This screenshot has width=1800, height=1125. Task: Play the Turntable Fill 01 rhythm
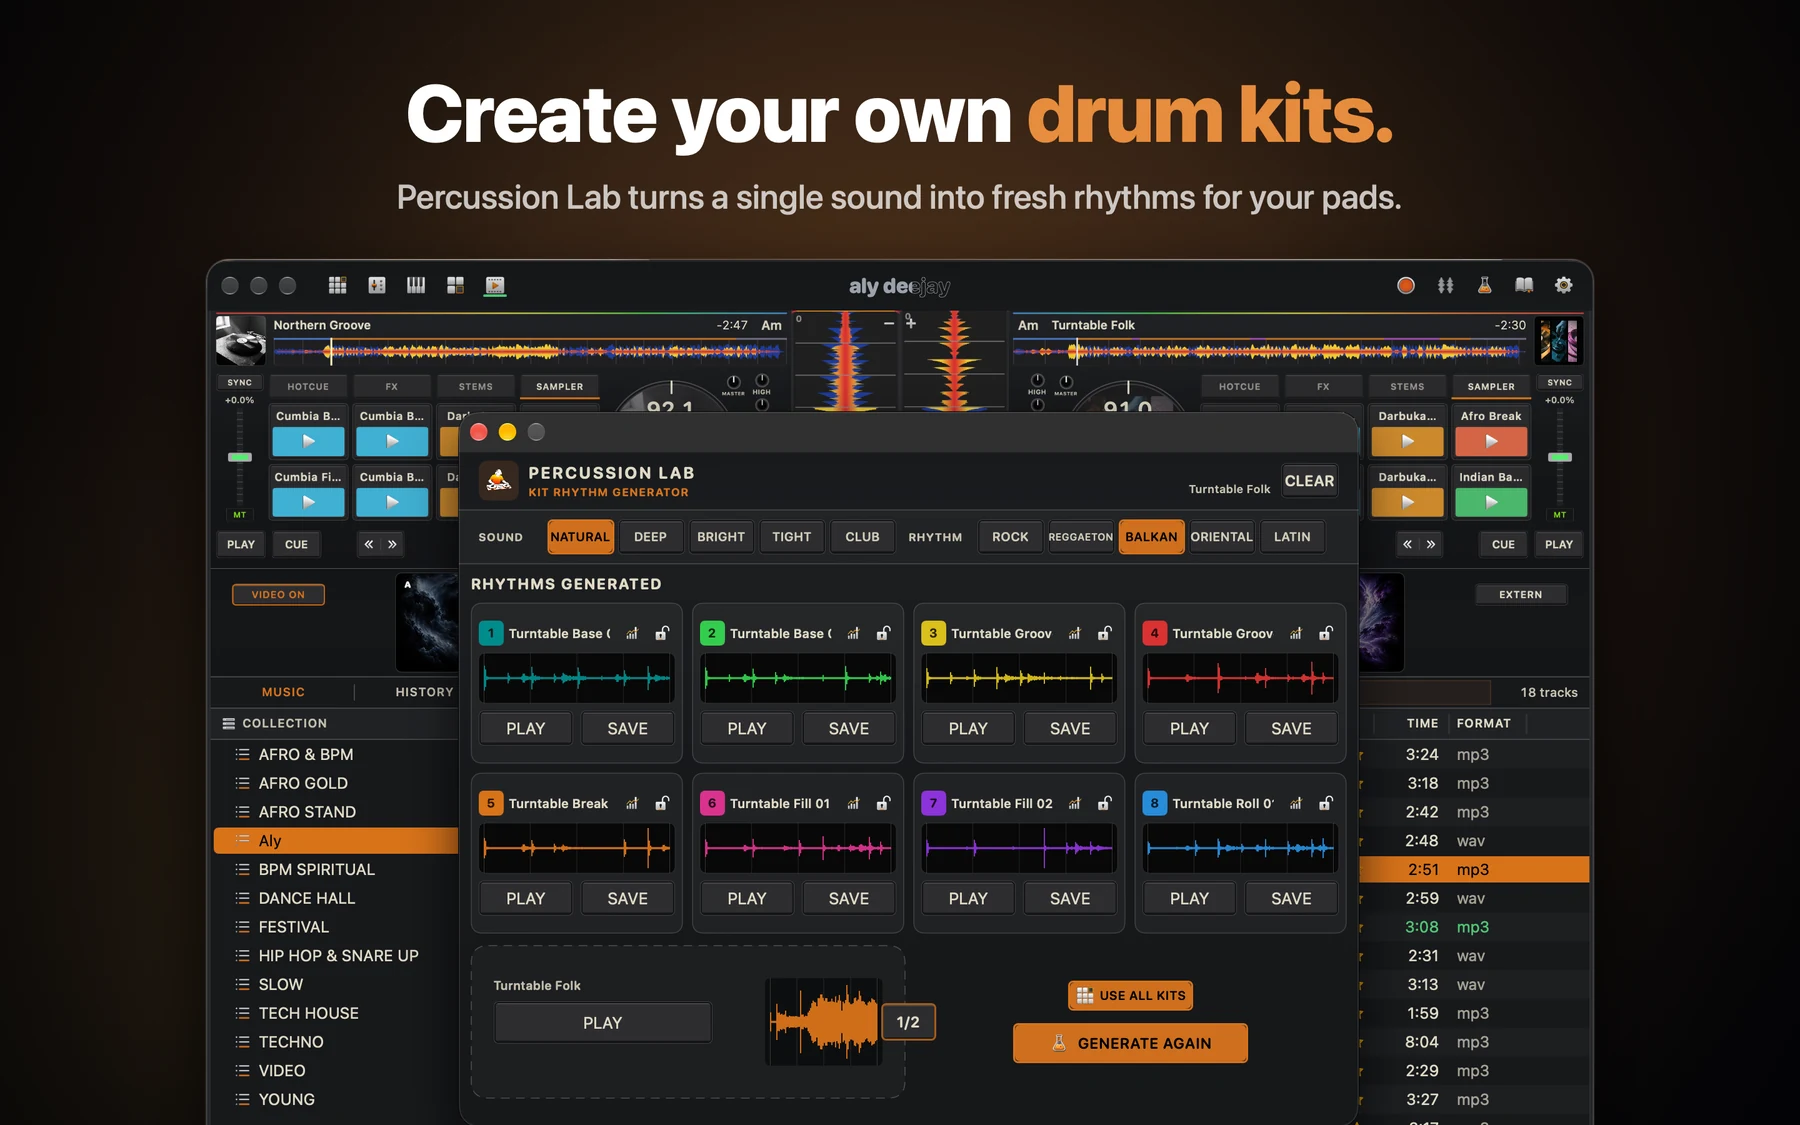pyautogui.click(x=747, y=899)
